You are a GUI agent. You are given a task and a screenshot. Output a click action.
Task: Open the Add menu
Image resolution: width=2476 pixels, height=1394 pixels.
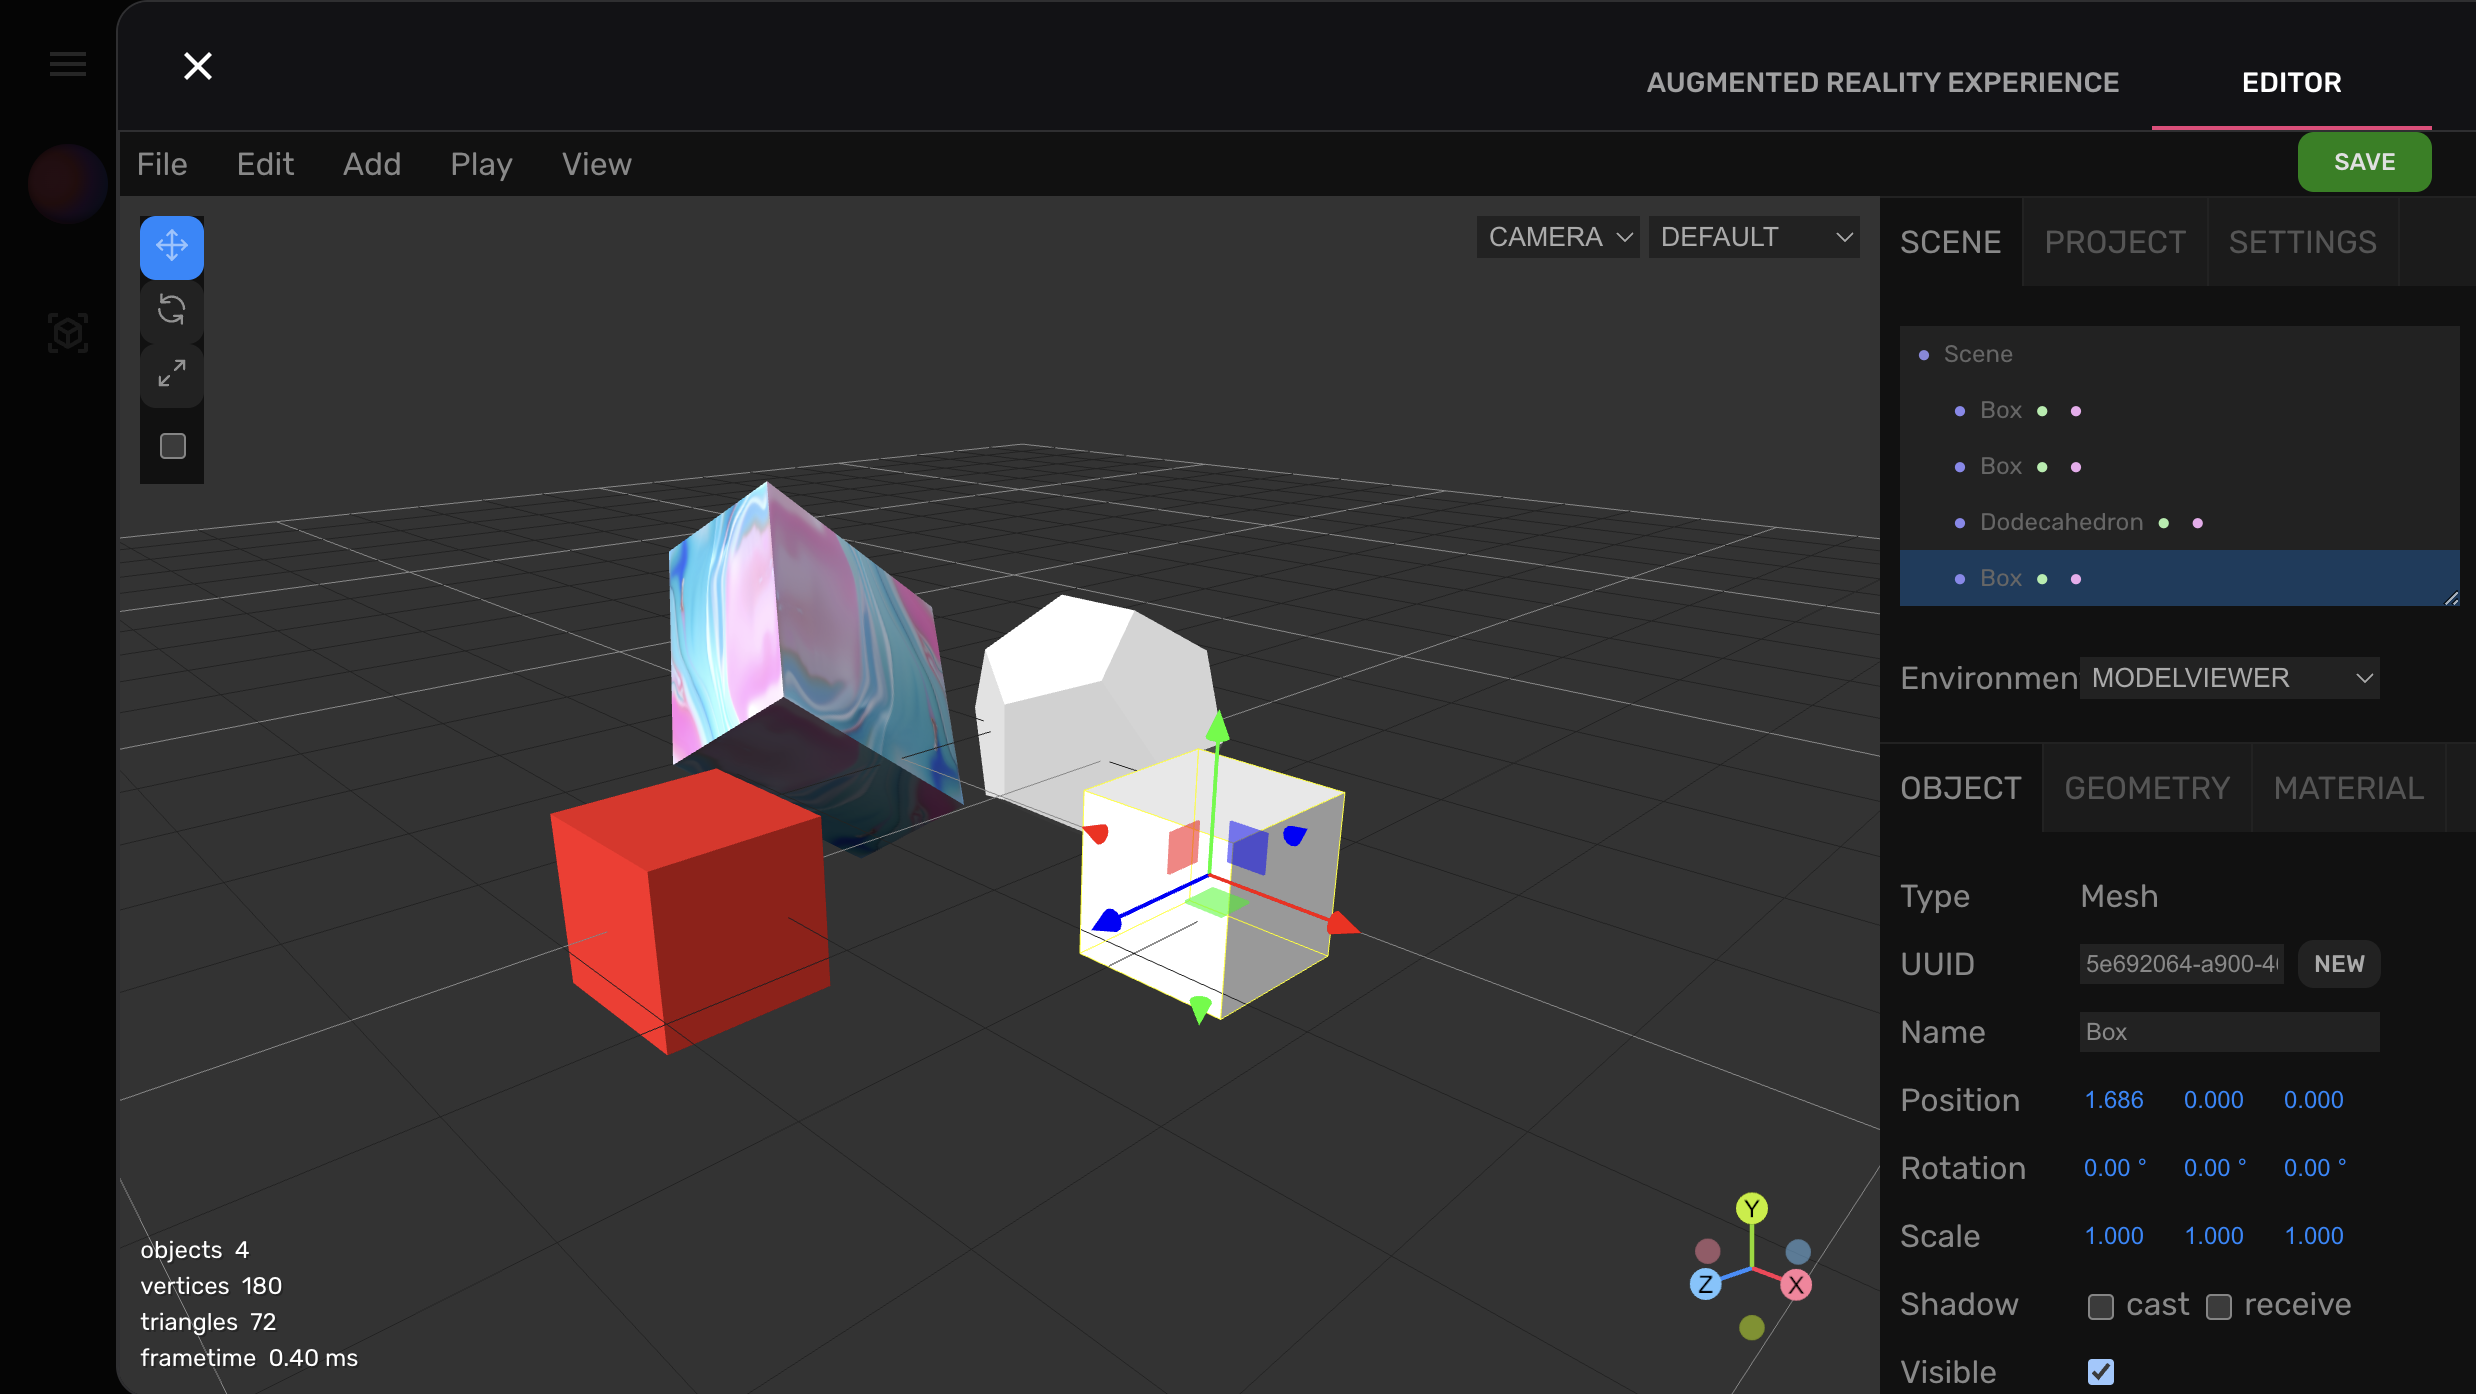pyautogui.click(x=372, y=163)
